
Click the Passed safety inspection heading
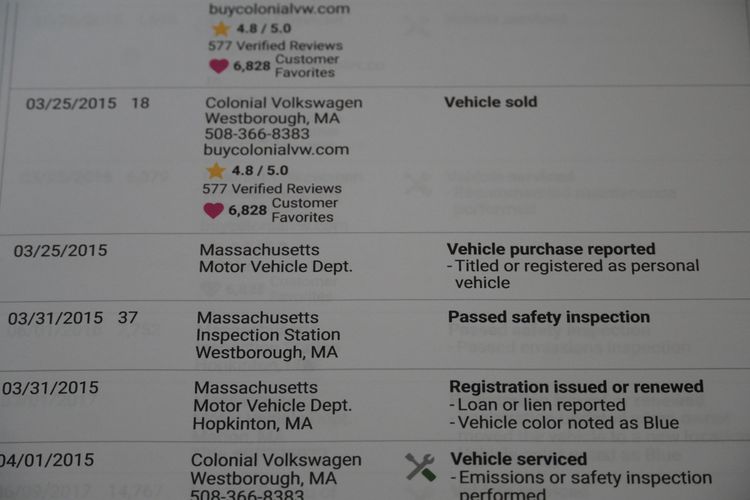[549, 317]
